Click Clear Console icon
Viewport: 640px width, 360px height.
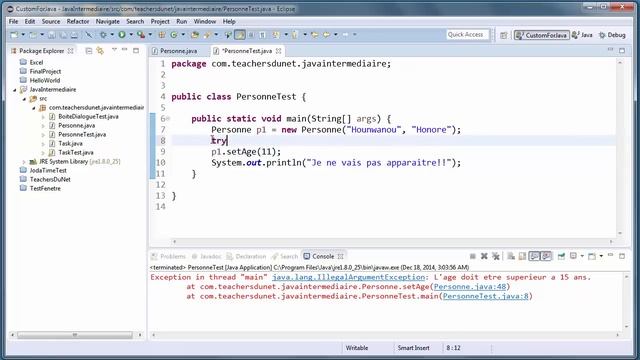(x=511, y=256)
